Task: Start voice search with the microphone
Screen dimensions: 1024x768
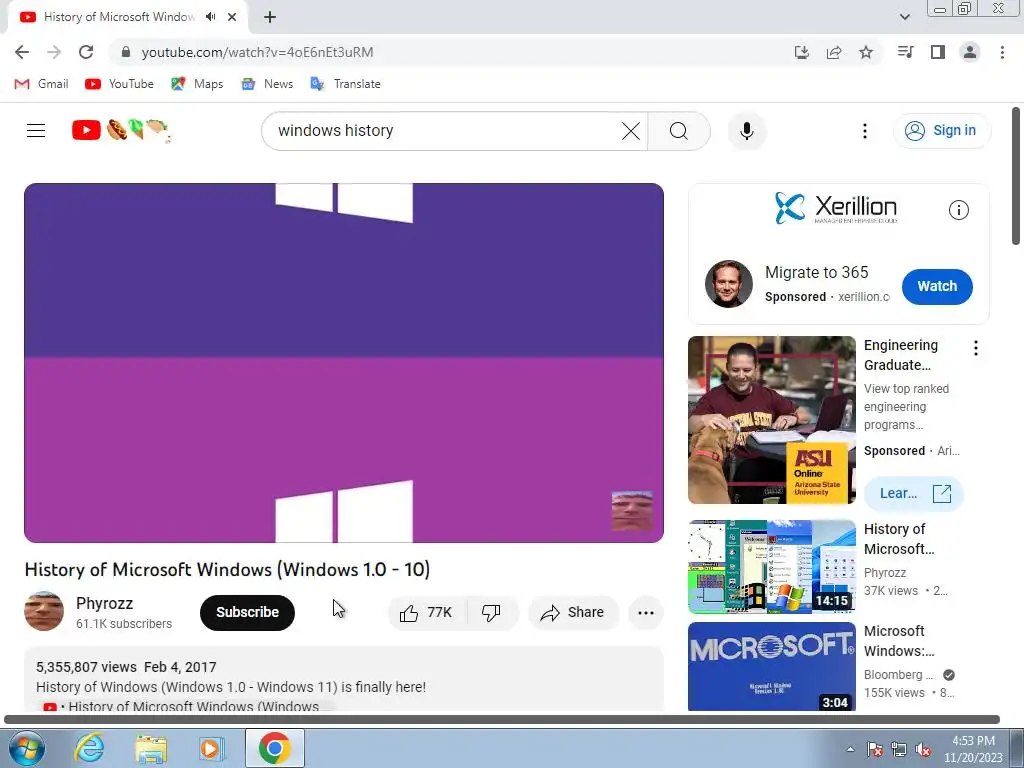Action: pos(746,131)
